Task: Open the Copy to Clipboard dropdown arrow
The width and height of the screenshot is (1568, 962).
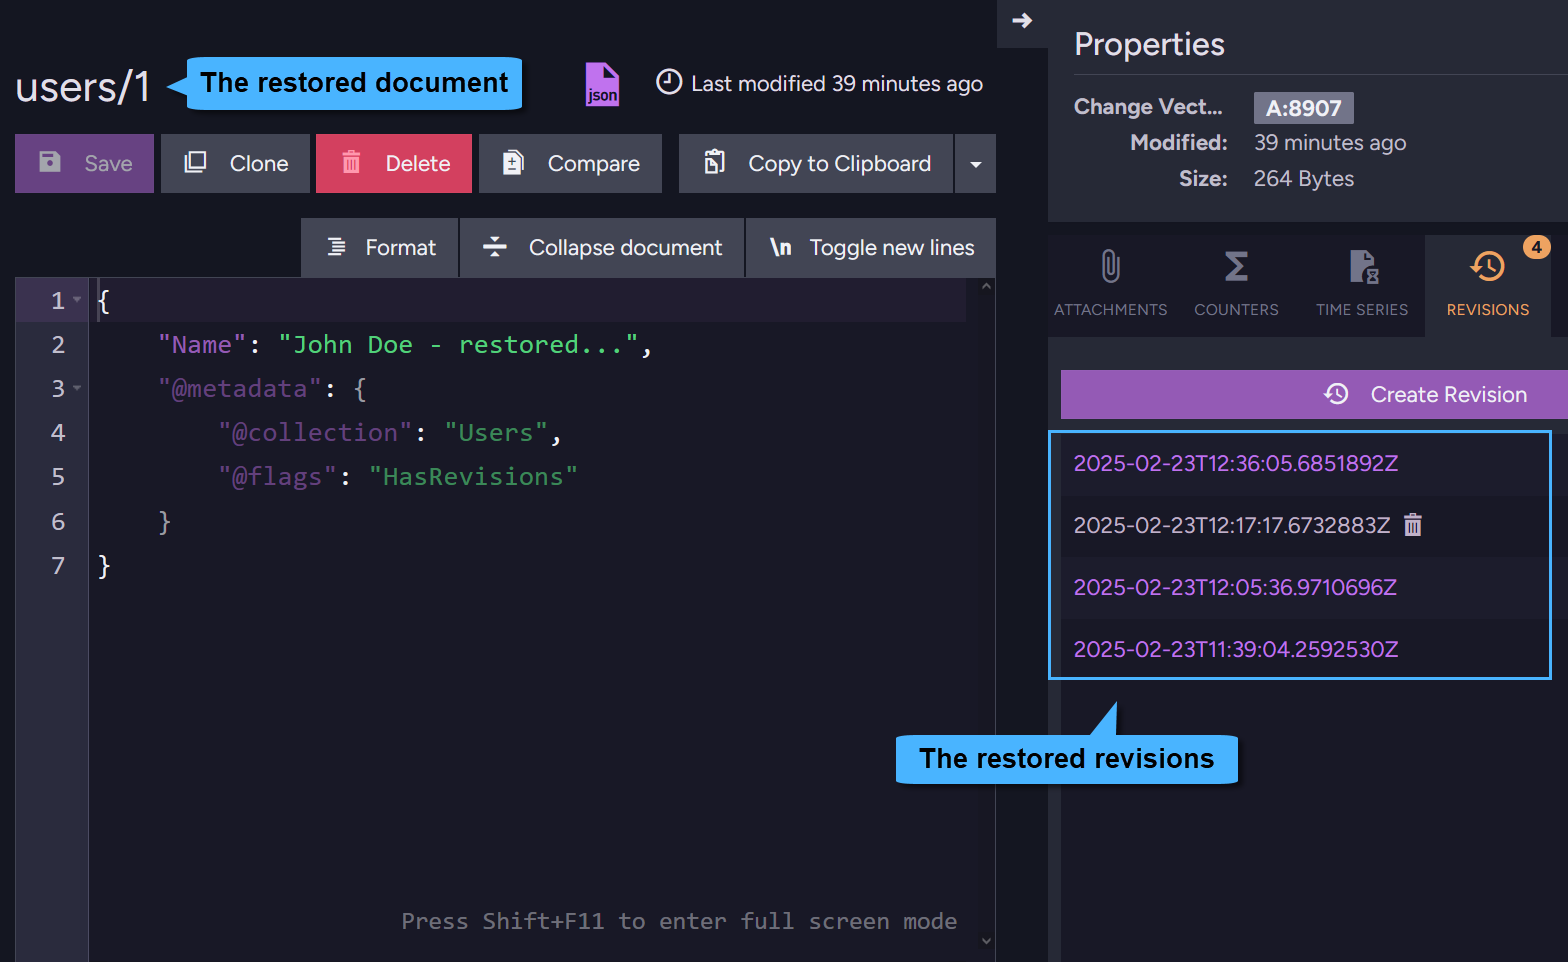Action: pos(976,164)
